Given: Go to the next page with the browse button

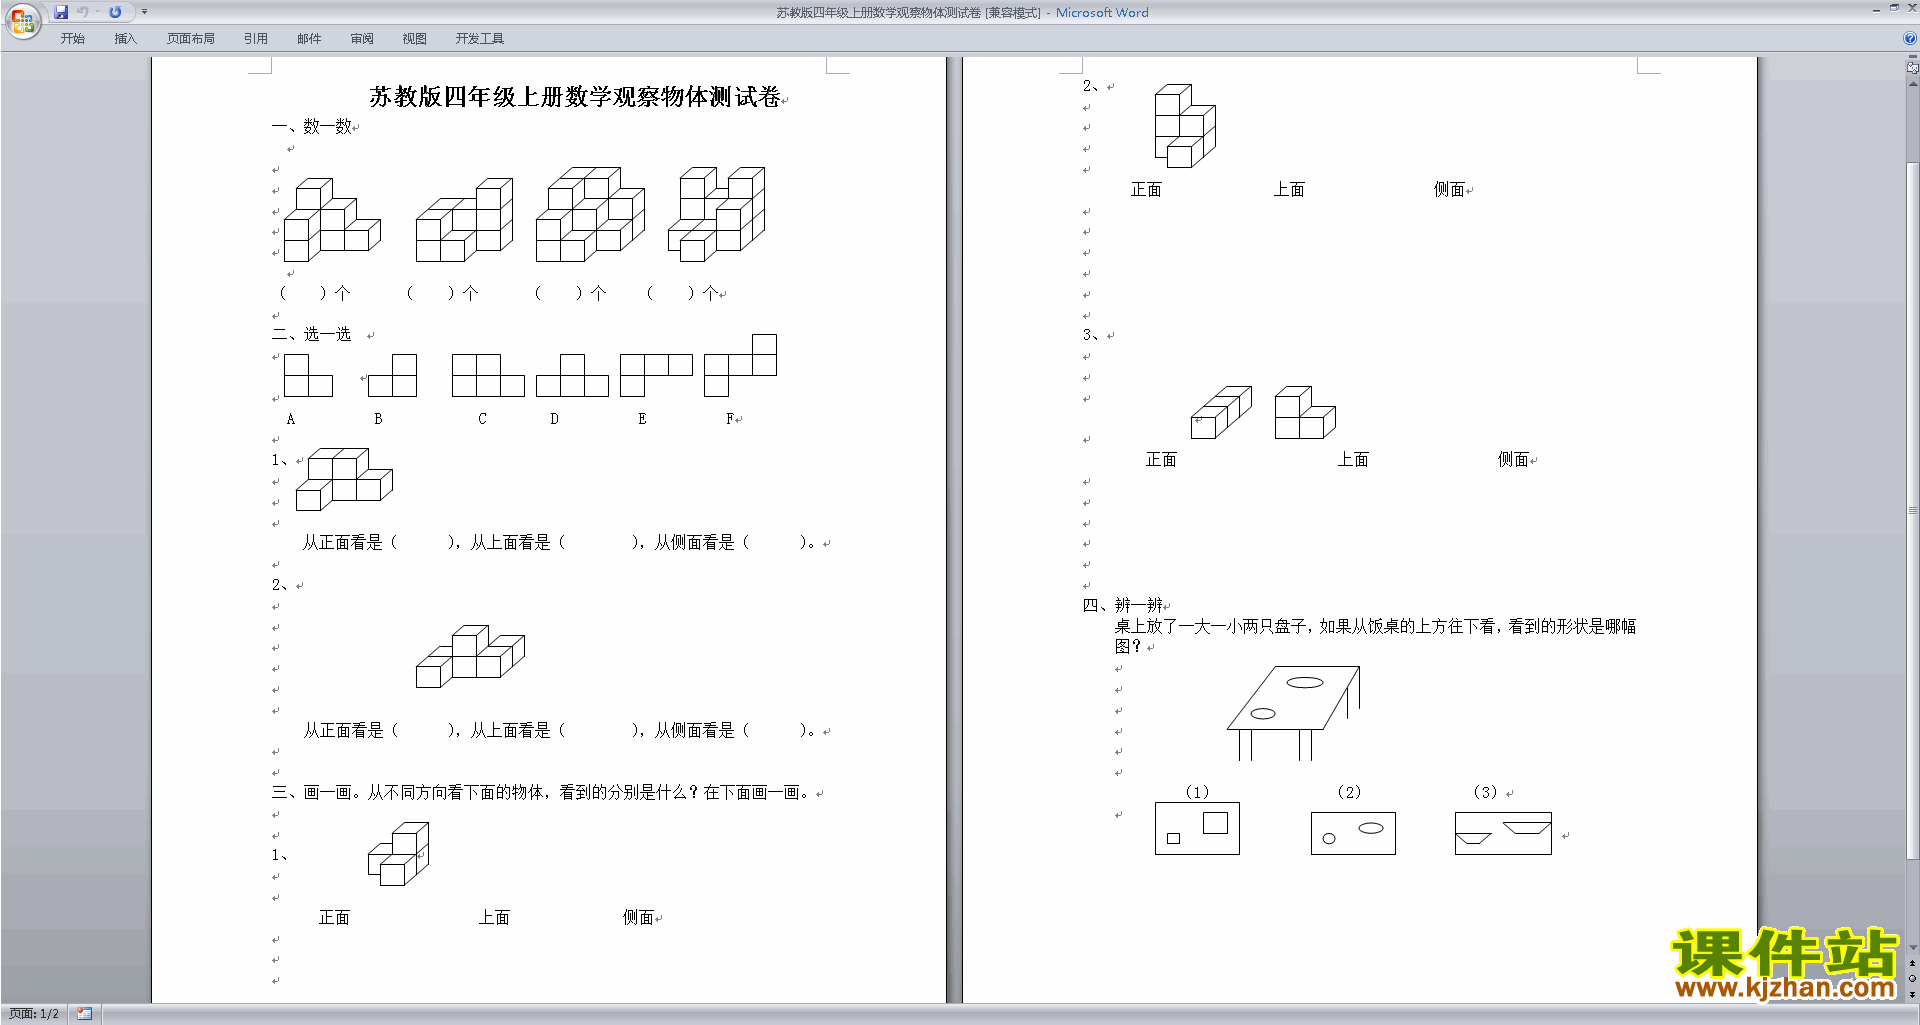Looking at the screenshot, I should point(1912,994).
